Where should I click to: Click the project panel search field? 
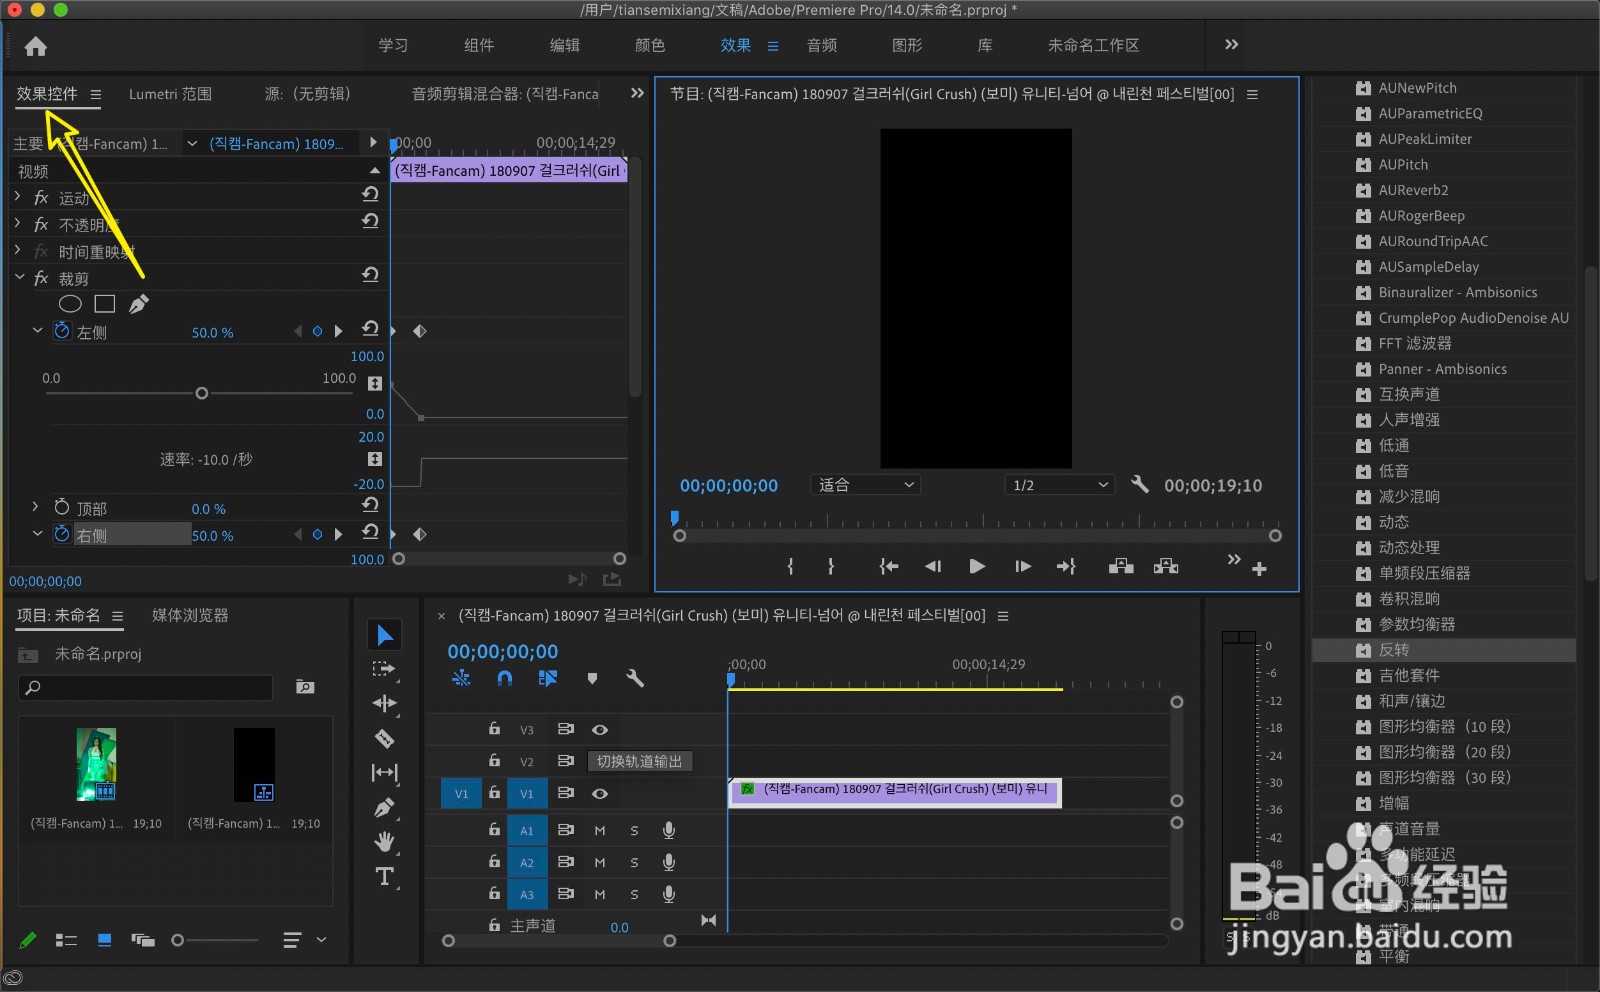pyautogui.click(x=146, y=687)
